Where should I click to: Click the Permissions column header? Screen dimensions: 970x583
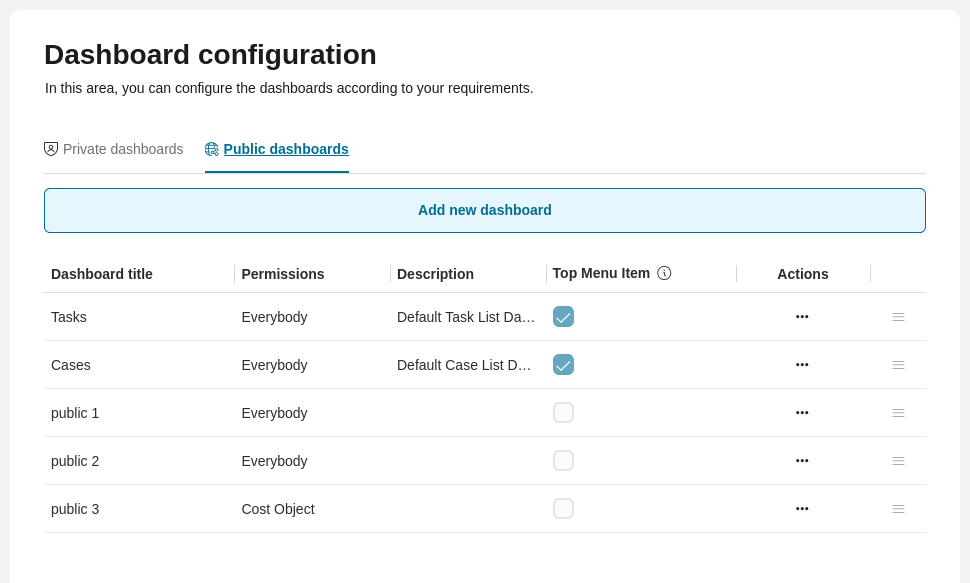point(282,273)
